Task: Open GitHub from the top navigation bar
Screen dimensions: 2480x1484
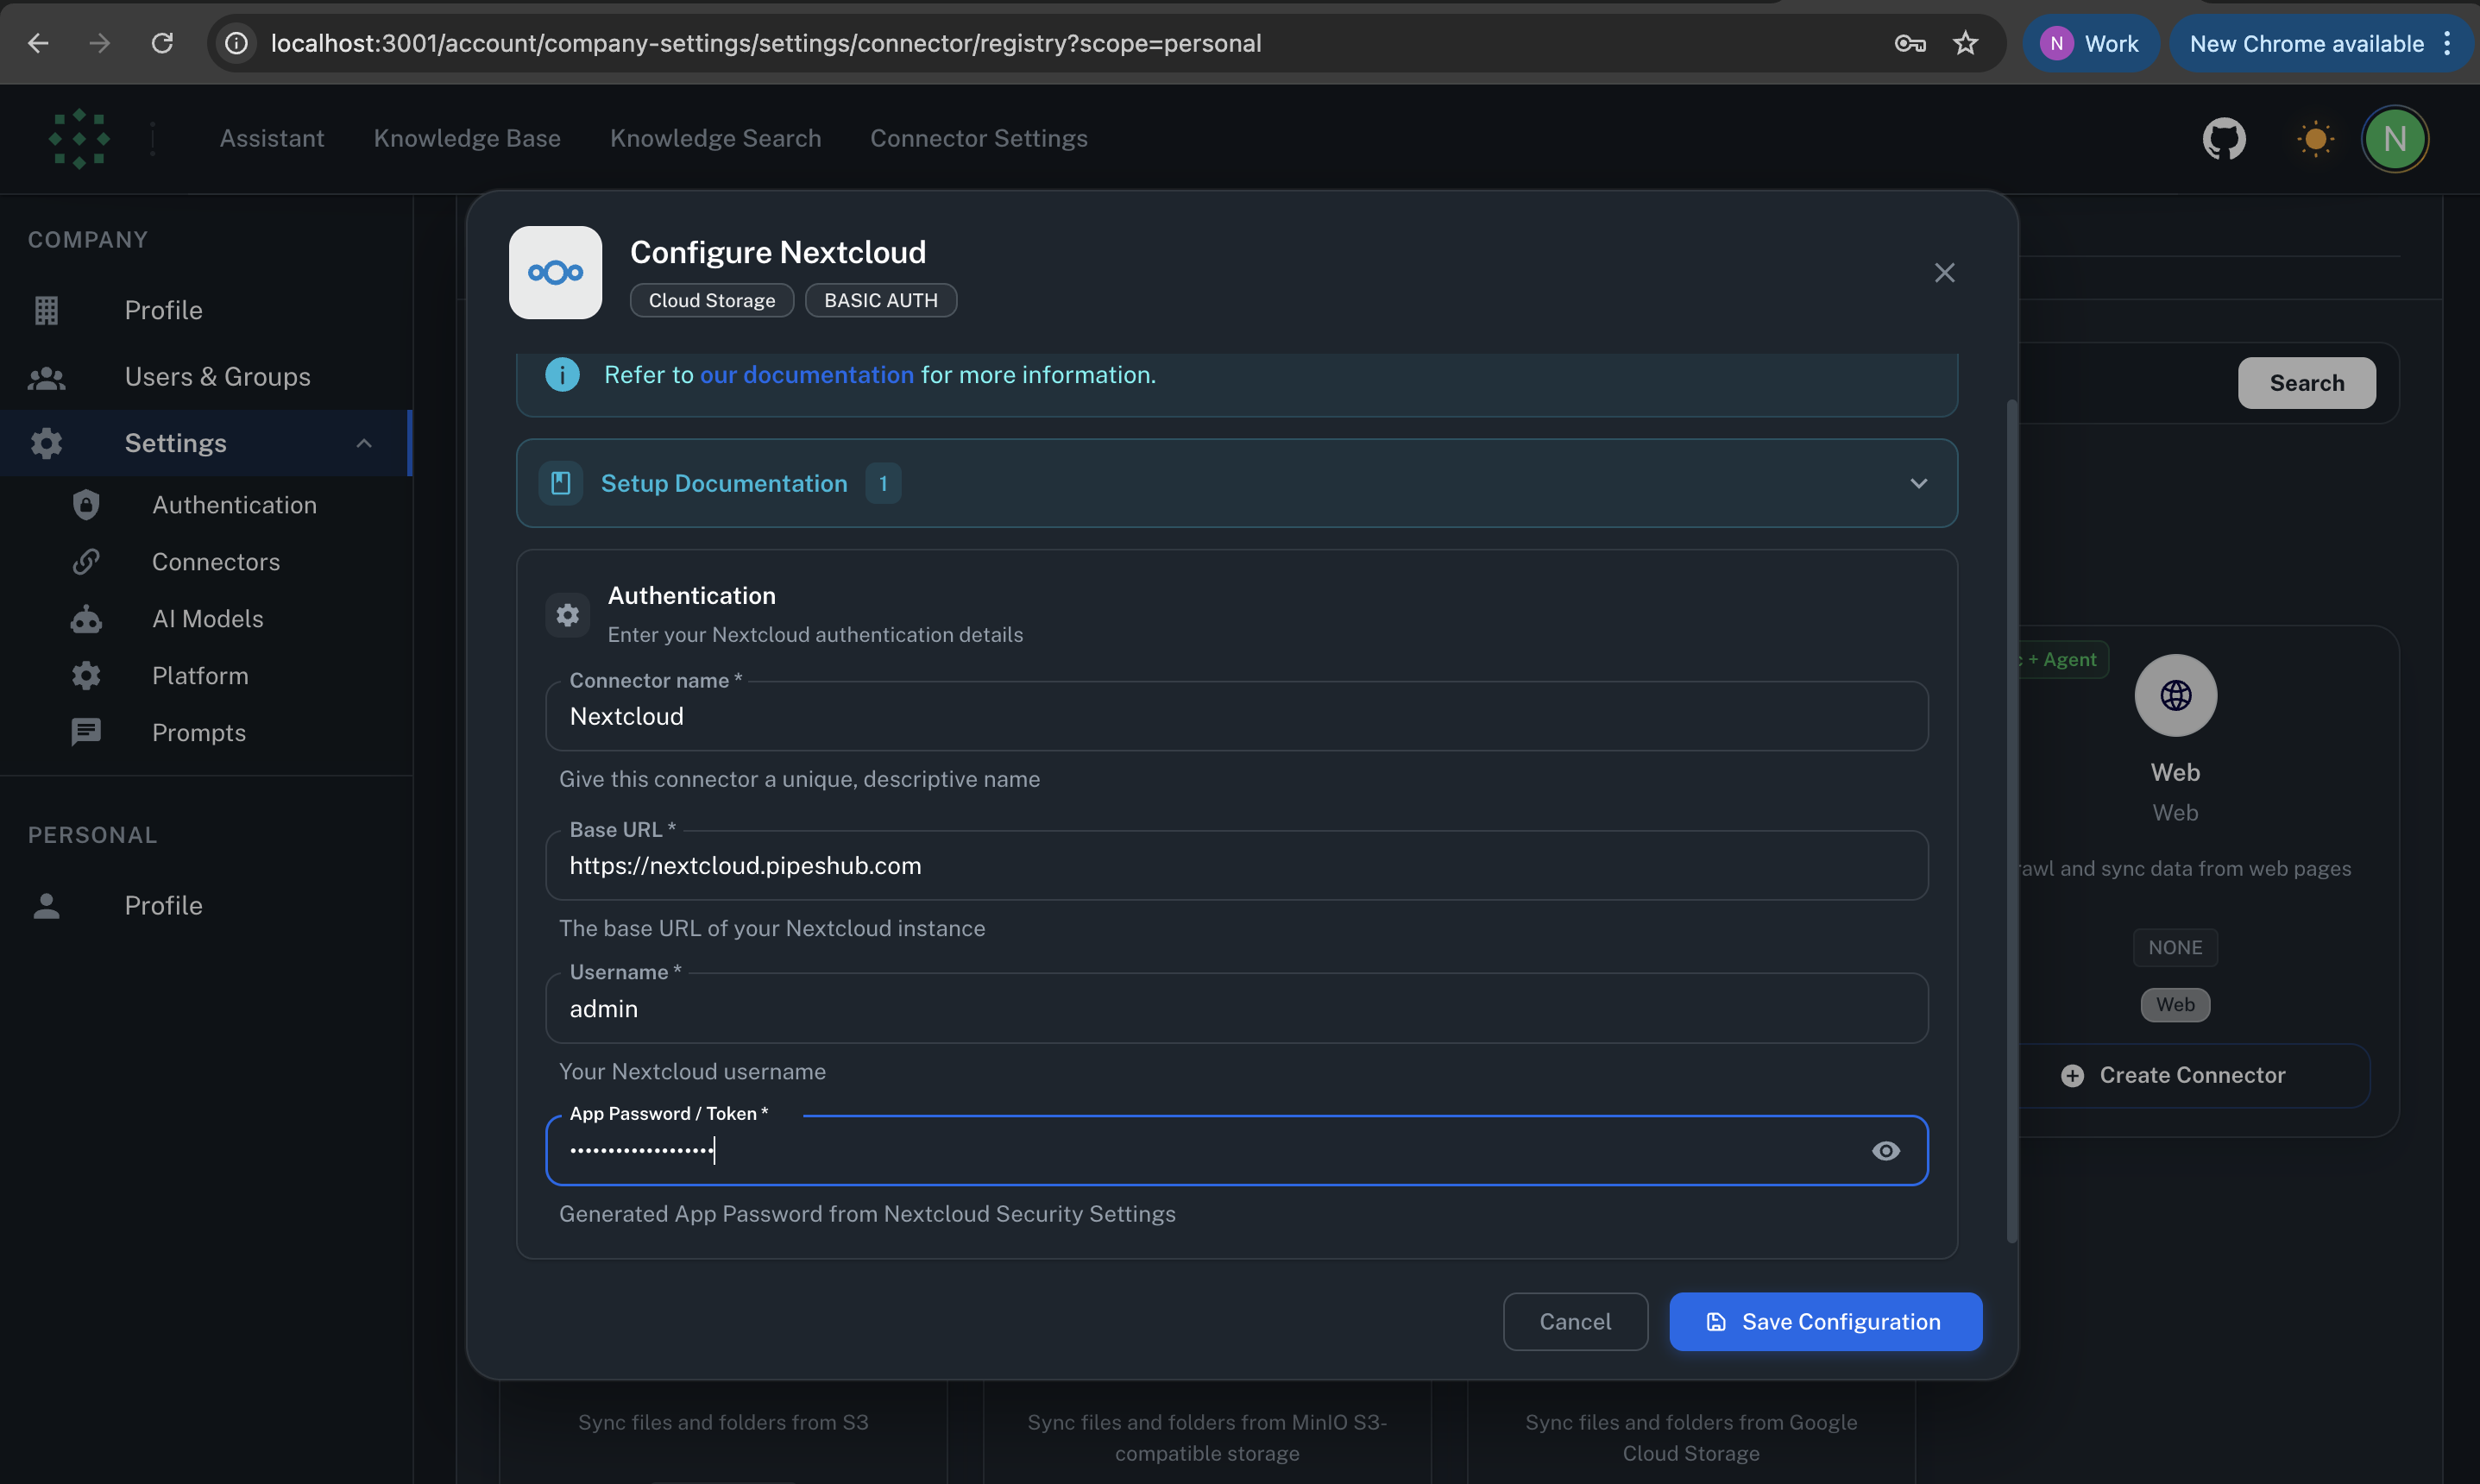Action: click(2223, 139)
